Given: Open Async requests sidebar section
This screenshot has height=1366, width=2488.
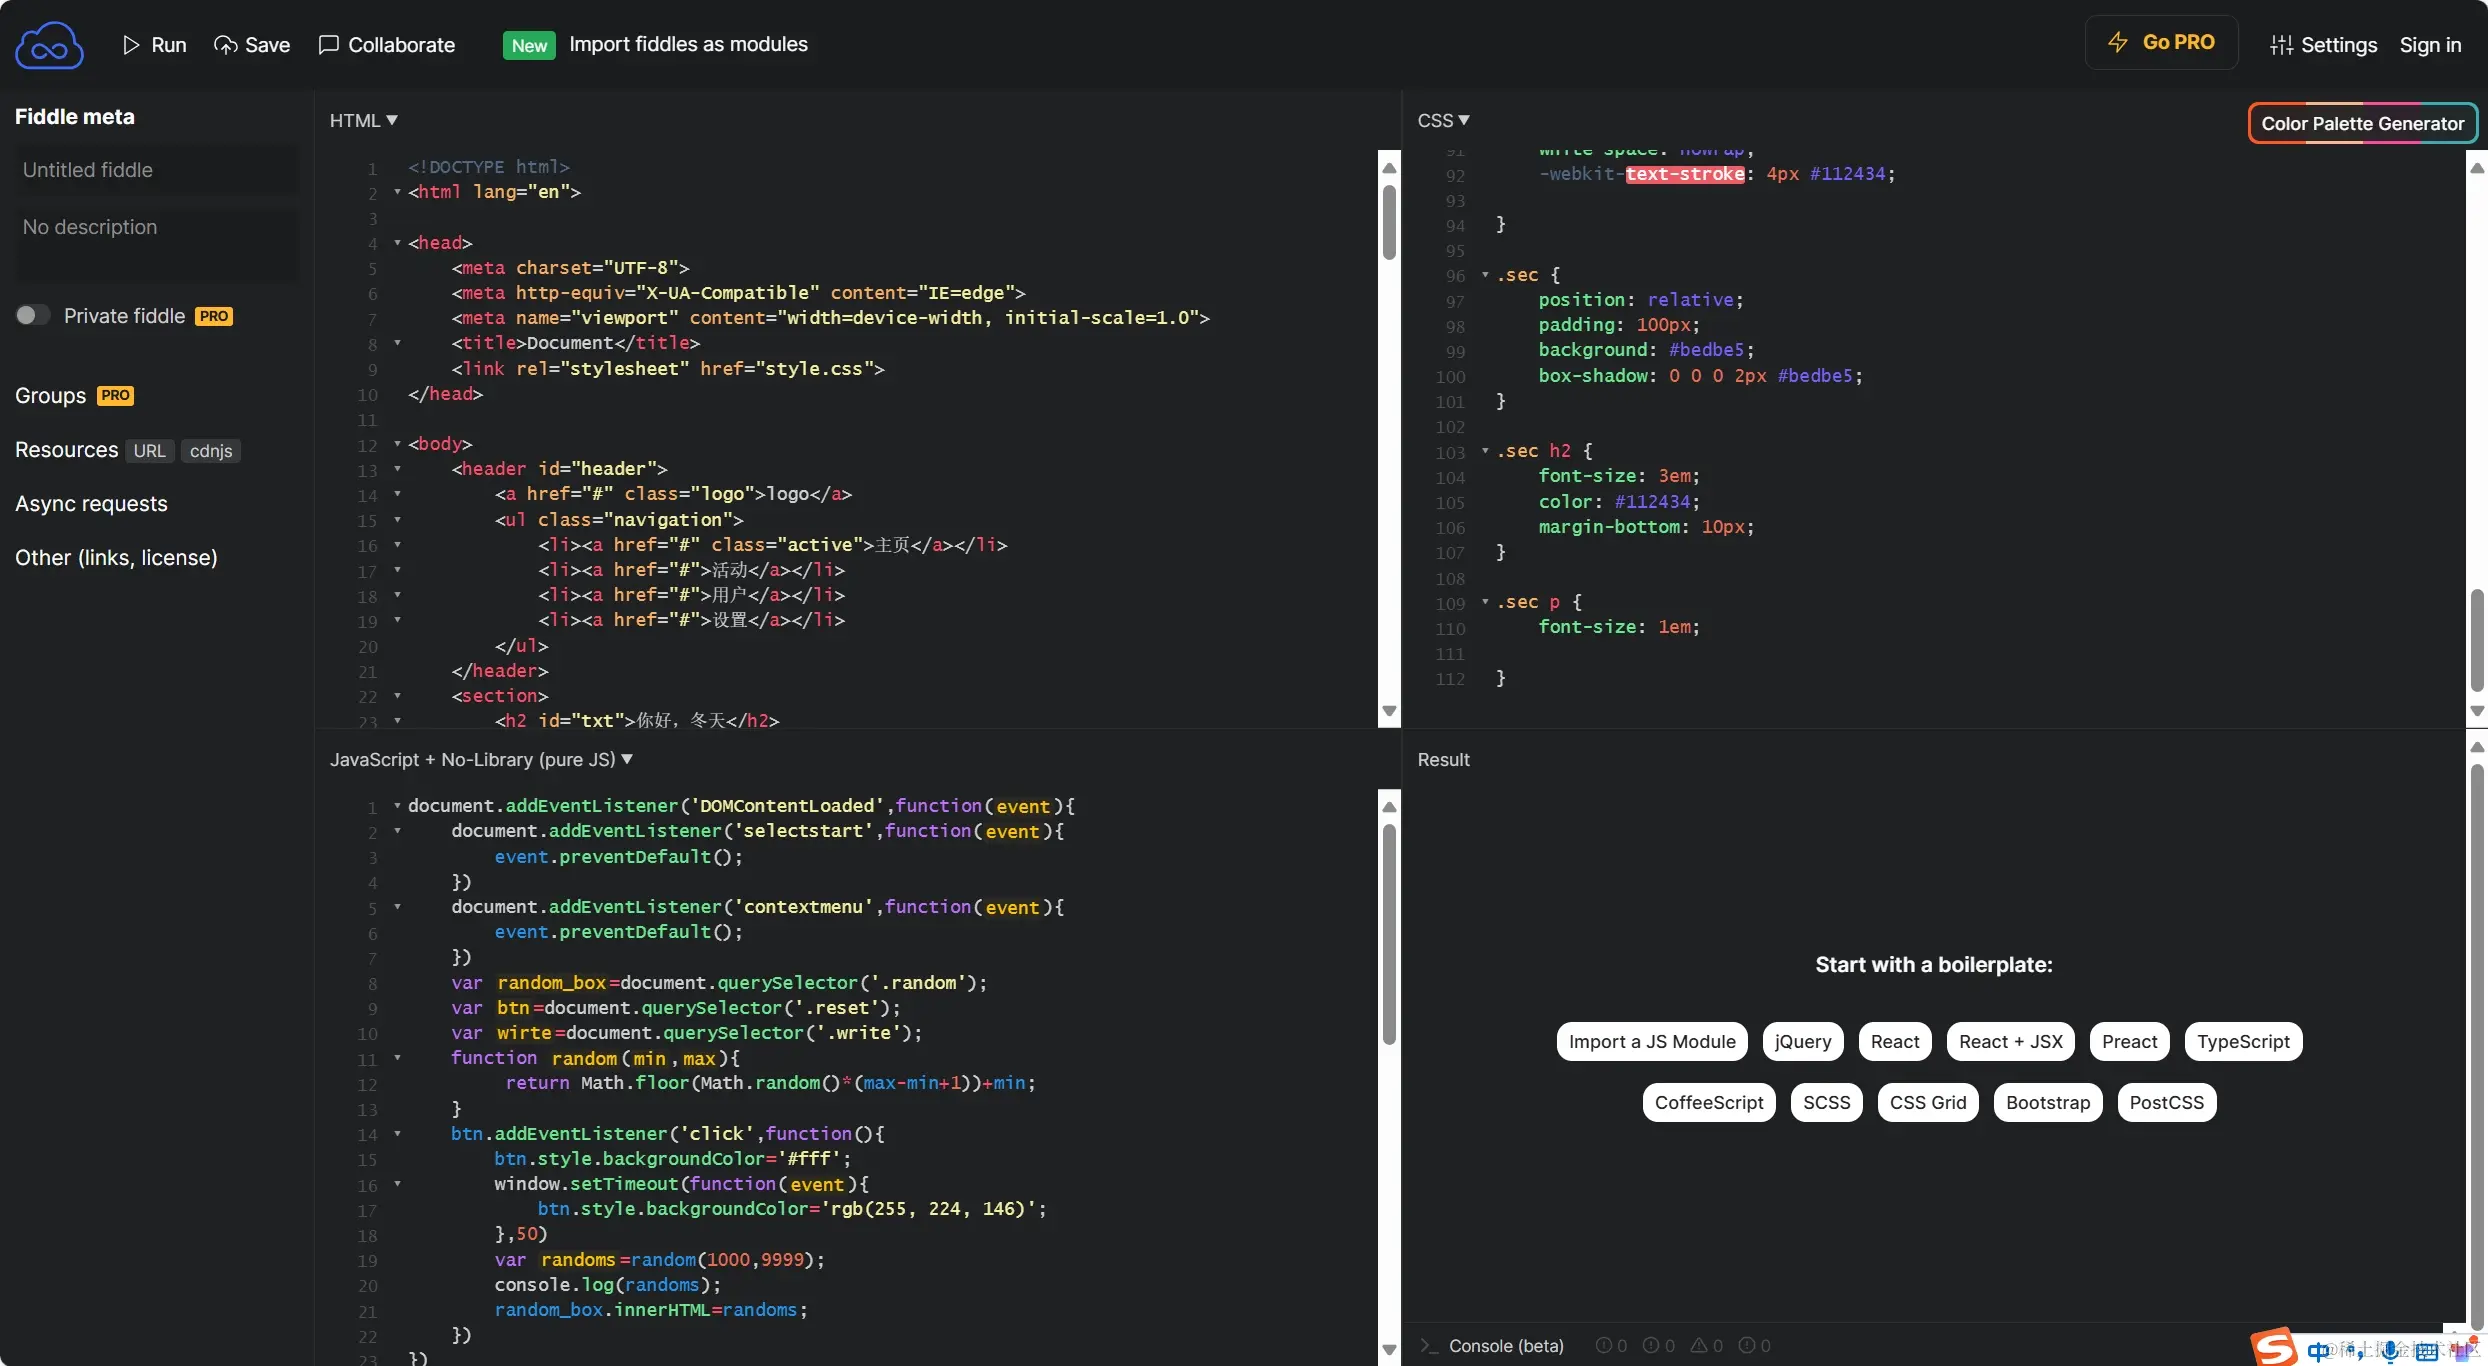Looking at the screenshot, I should pyautogui.click(x=91, y=504).
